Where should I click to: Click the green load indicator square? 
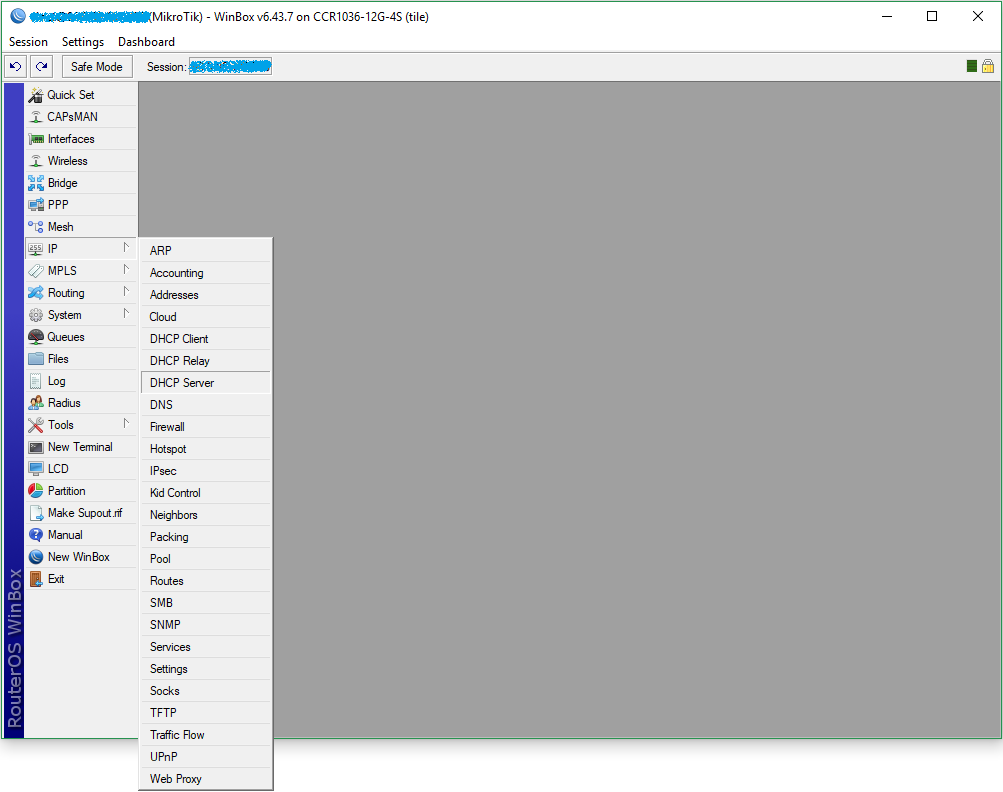(972, 66)
